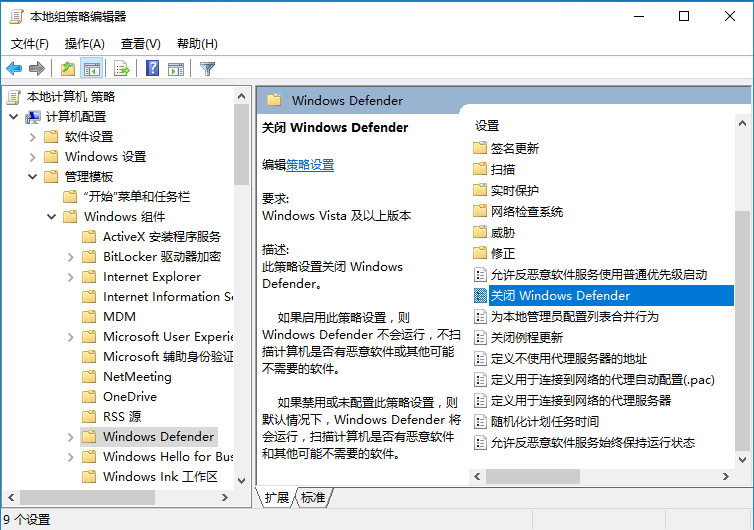Select 定义不使用代理服务器的地址 setting
Screen dimensions: 754x530
click(x=568, y=358)
